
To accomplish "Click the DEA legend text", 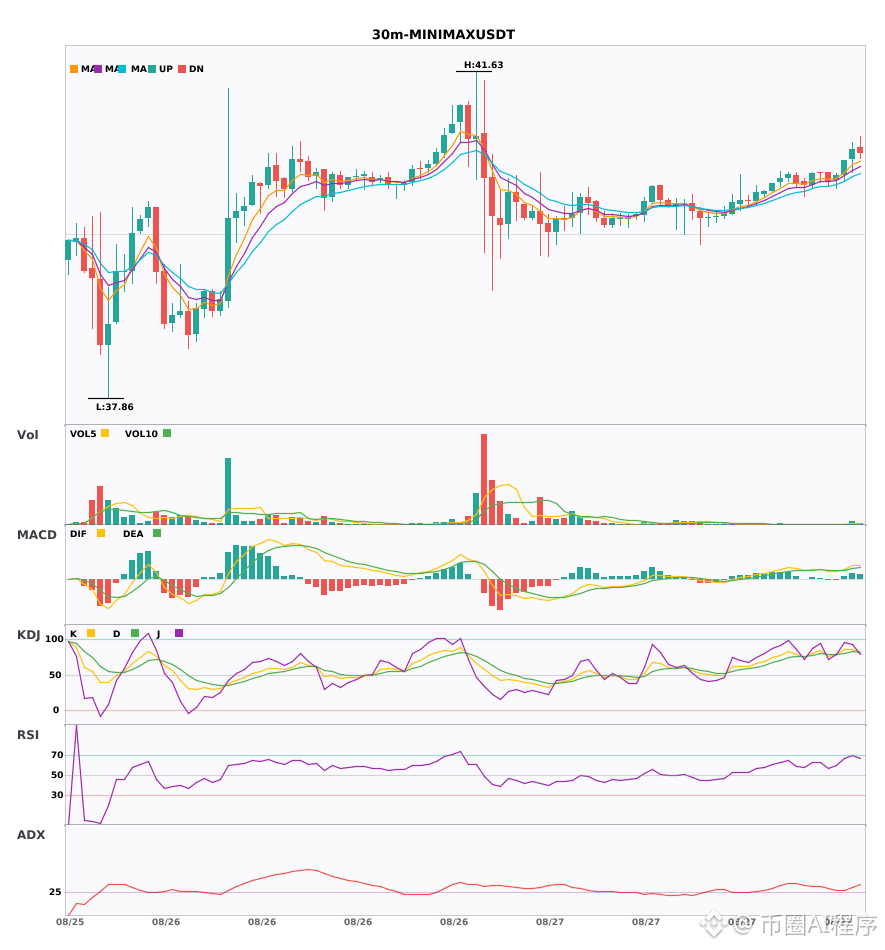I will click(x=133, y=534).
